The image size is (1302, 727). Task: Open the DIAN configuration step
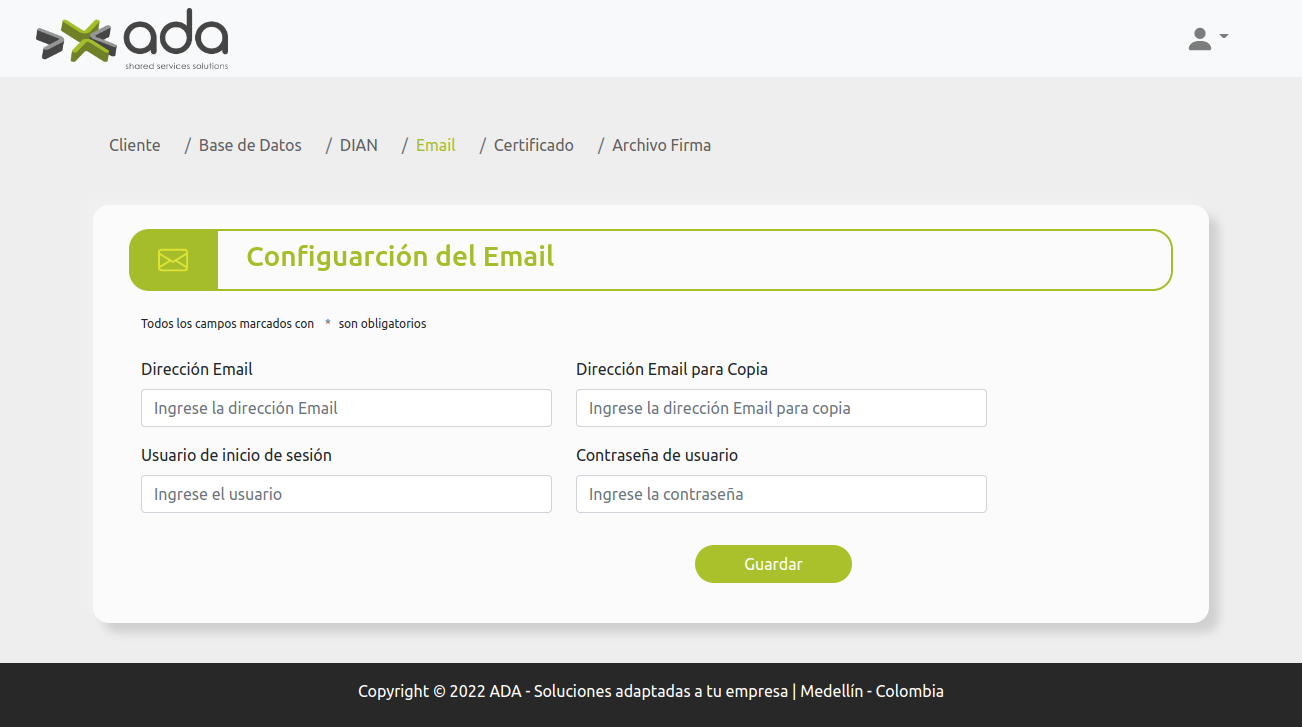358,145
